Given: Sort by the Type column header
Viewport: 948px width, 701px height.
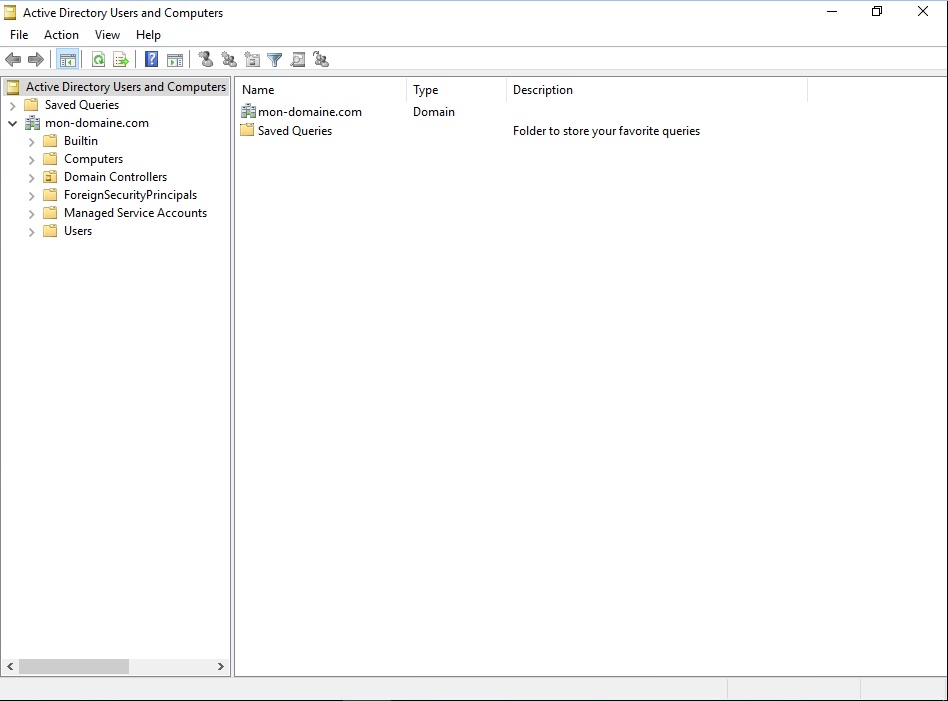Looking at the screenshot, I should 456,90.
